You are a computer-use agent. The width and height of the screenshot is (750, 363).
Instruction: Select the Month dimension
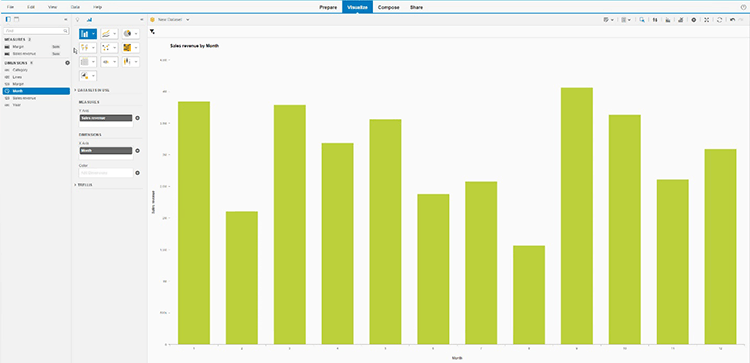(36, 91)
